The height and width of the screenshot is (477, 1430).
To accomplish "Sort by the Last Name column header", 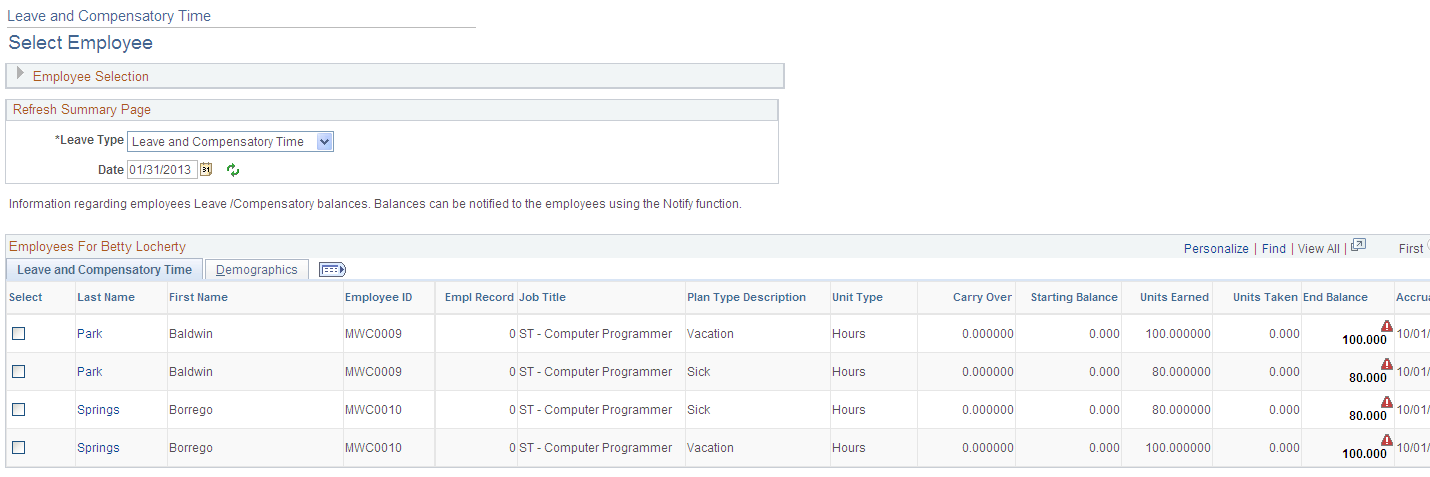I will (x=106, y=297).
